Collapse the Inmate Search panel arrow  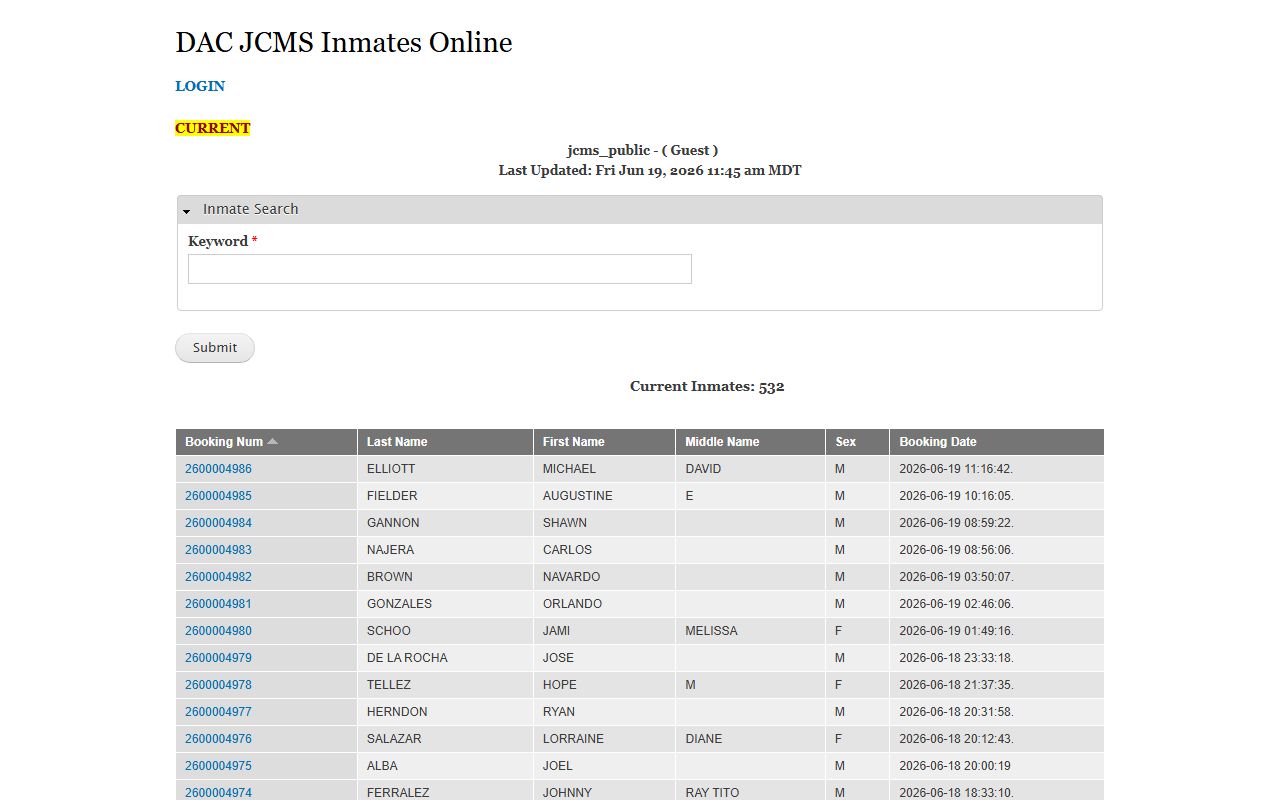coord(187,211)
